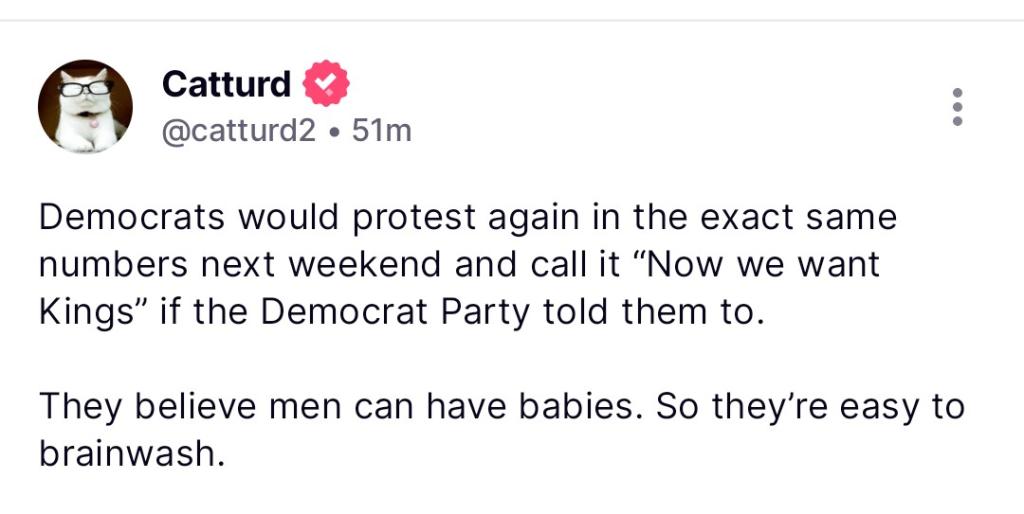
Task: Click the bottom dot of options menu
Action: [957, 121]
